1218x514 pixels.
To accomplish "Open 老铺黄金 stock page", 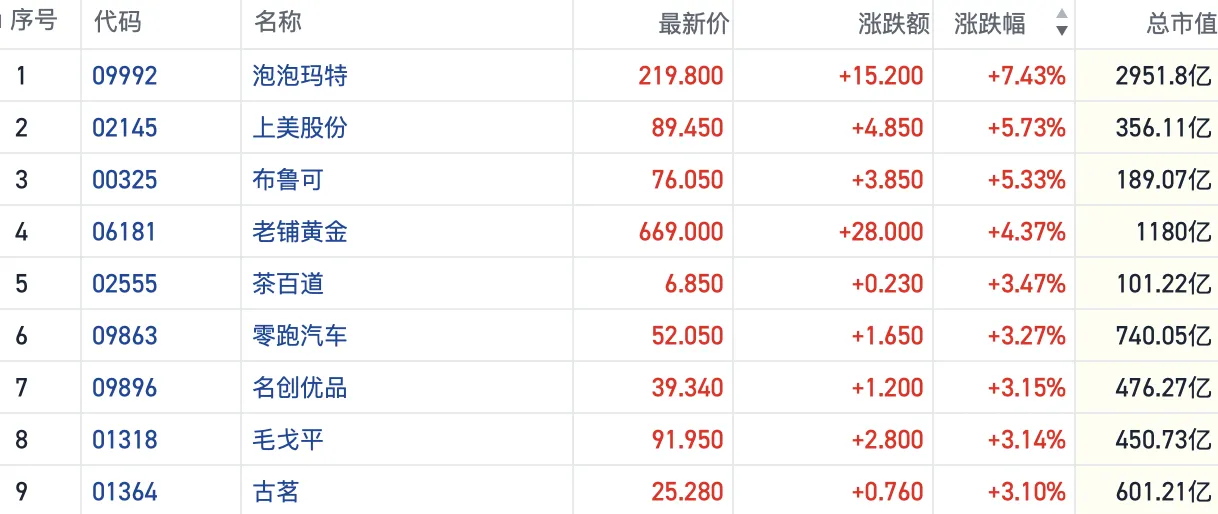I will [x=300, y=232].
